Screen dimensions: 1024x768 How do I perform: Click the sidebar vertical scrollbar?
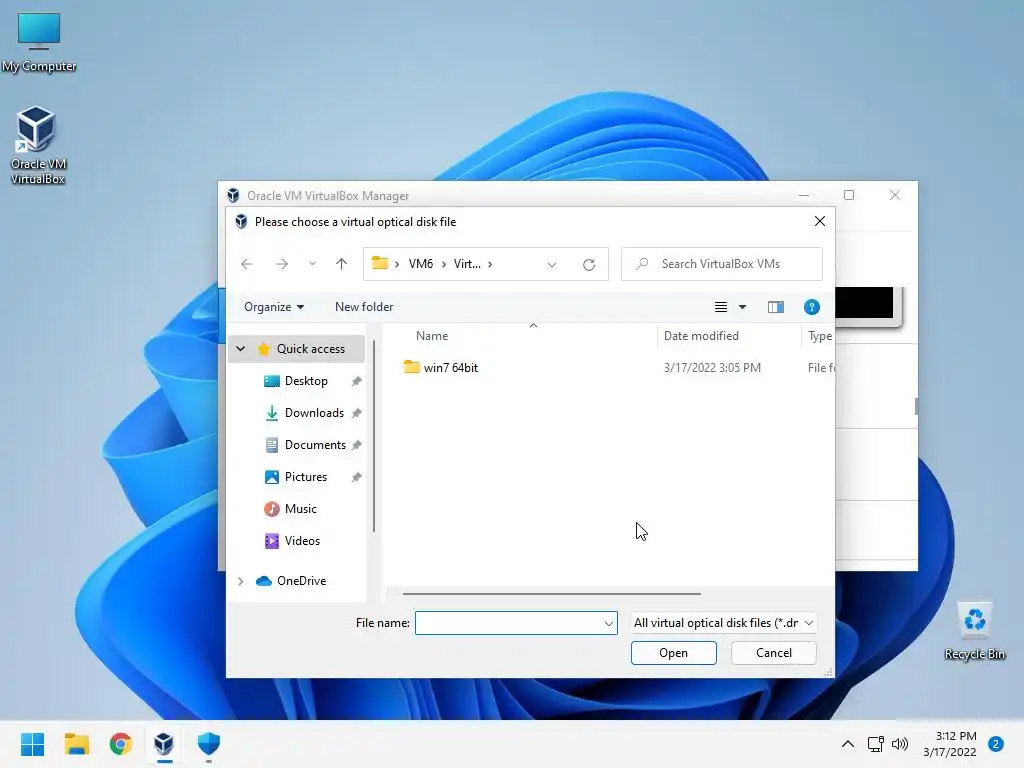click(374, 436)
